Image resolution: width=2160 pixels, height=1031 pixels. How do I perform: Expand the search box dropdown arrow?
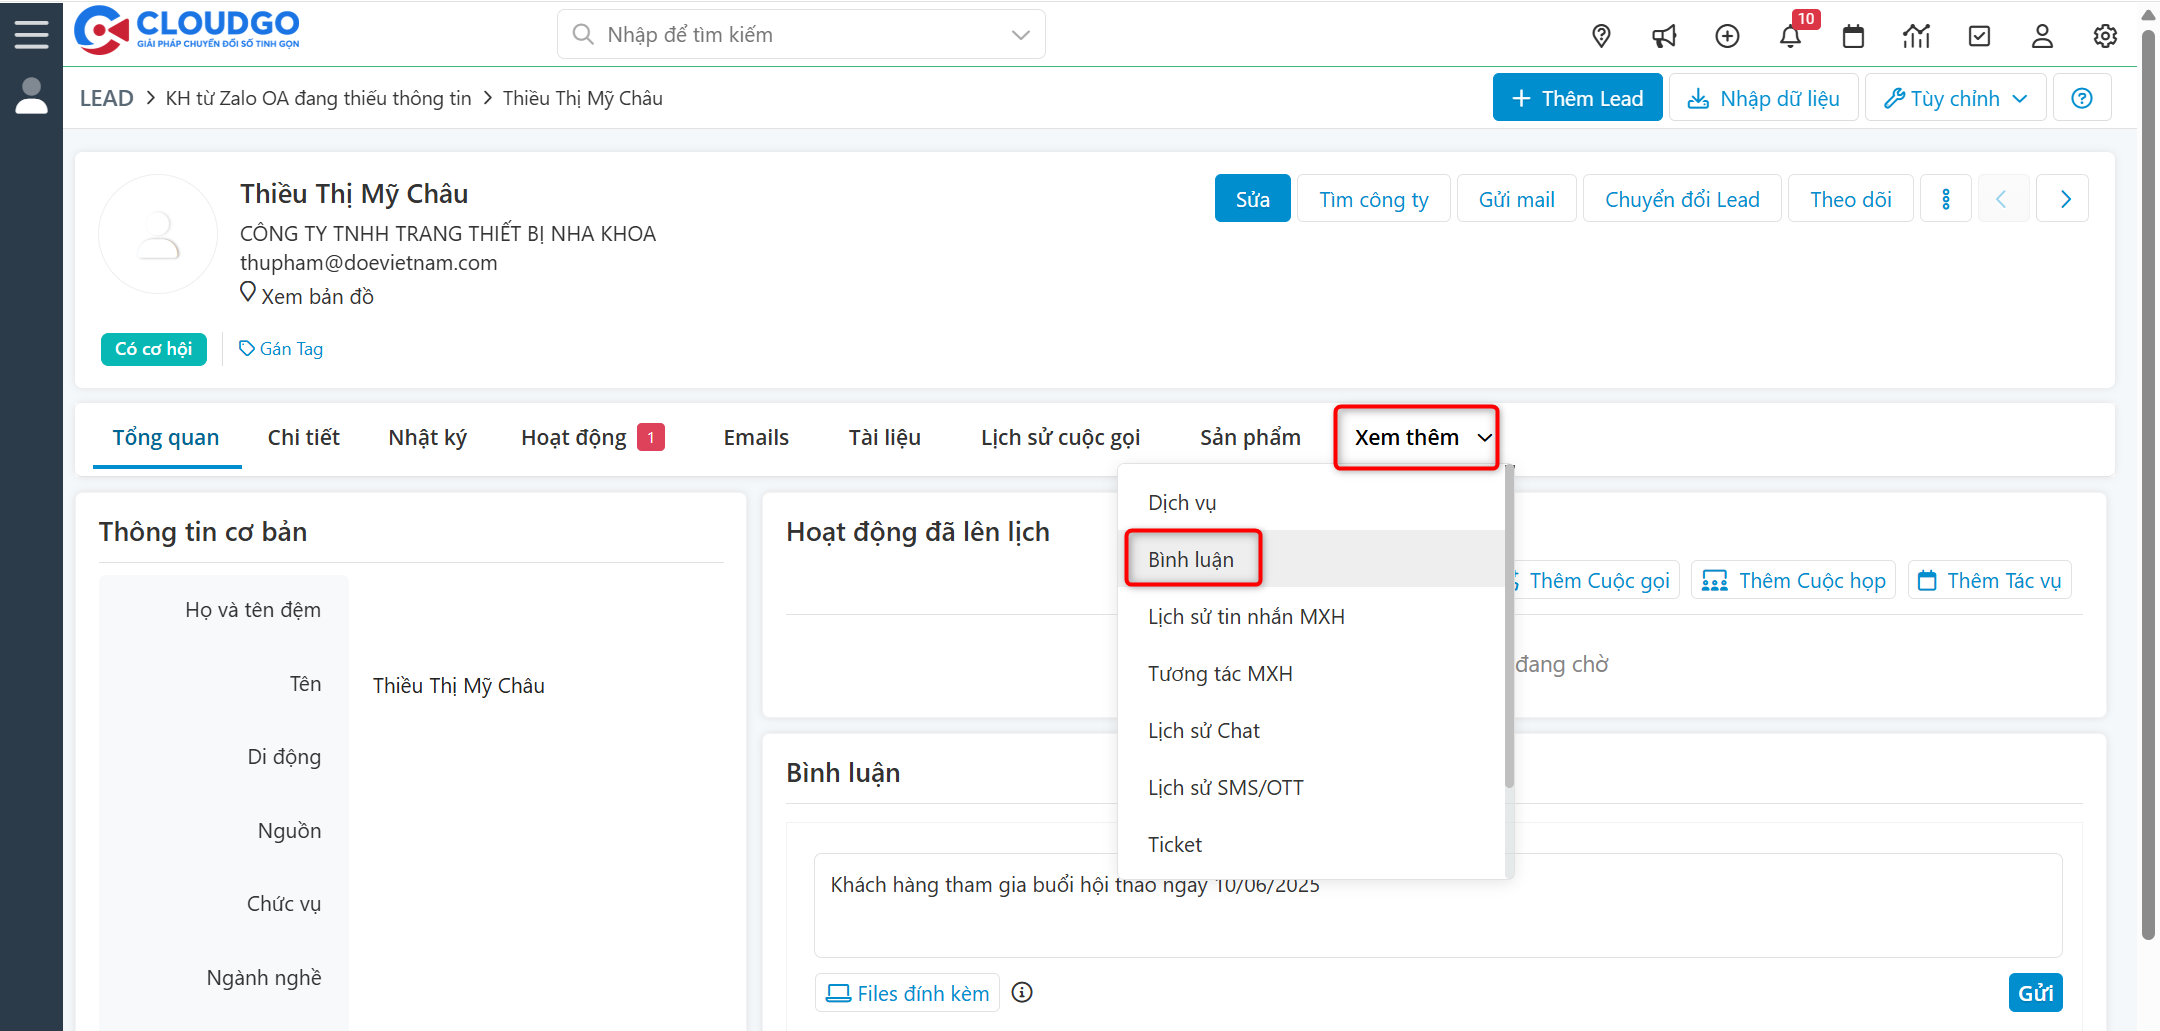(x=1020, y=35)
